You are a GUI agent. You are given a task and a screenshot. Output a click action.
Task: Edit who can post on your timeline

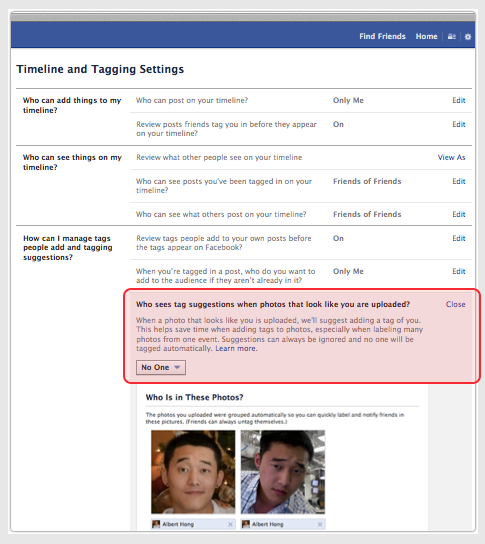click(x=459, y=100)
